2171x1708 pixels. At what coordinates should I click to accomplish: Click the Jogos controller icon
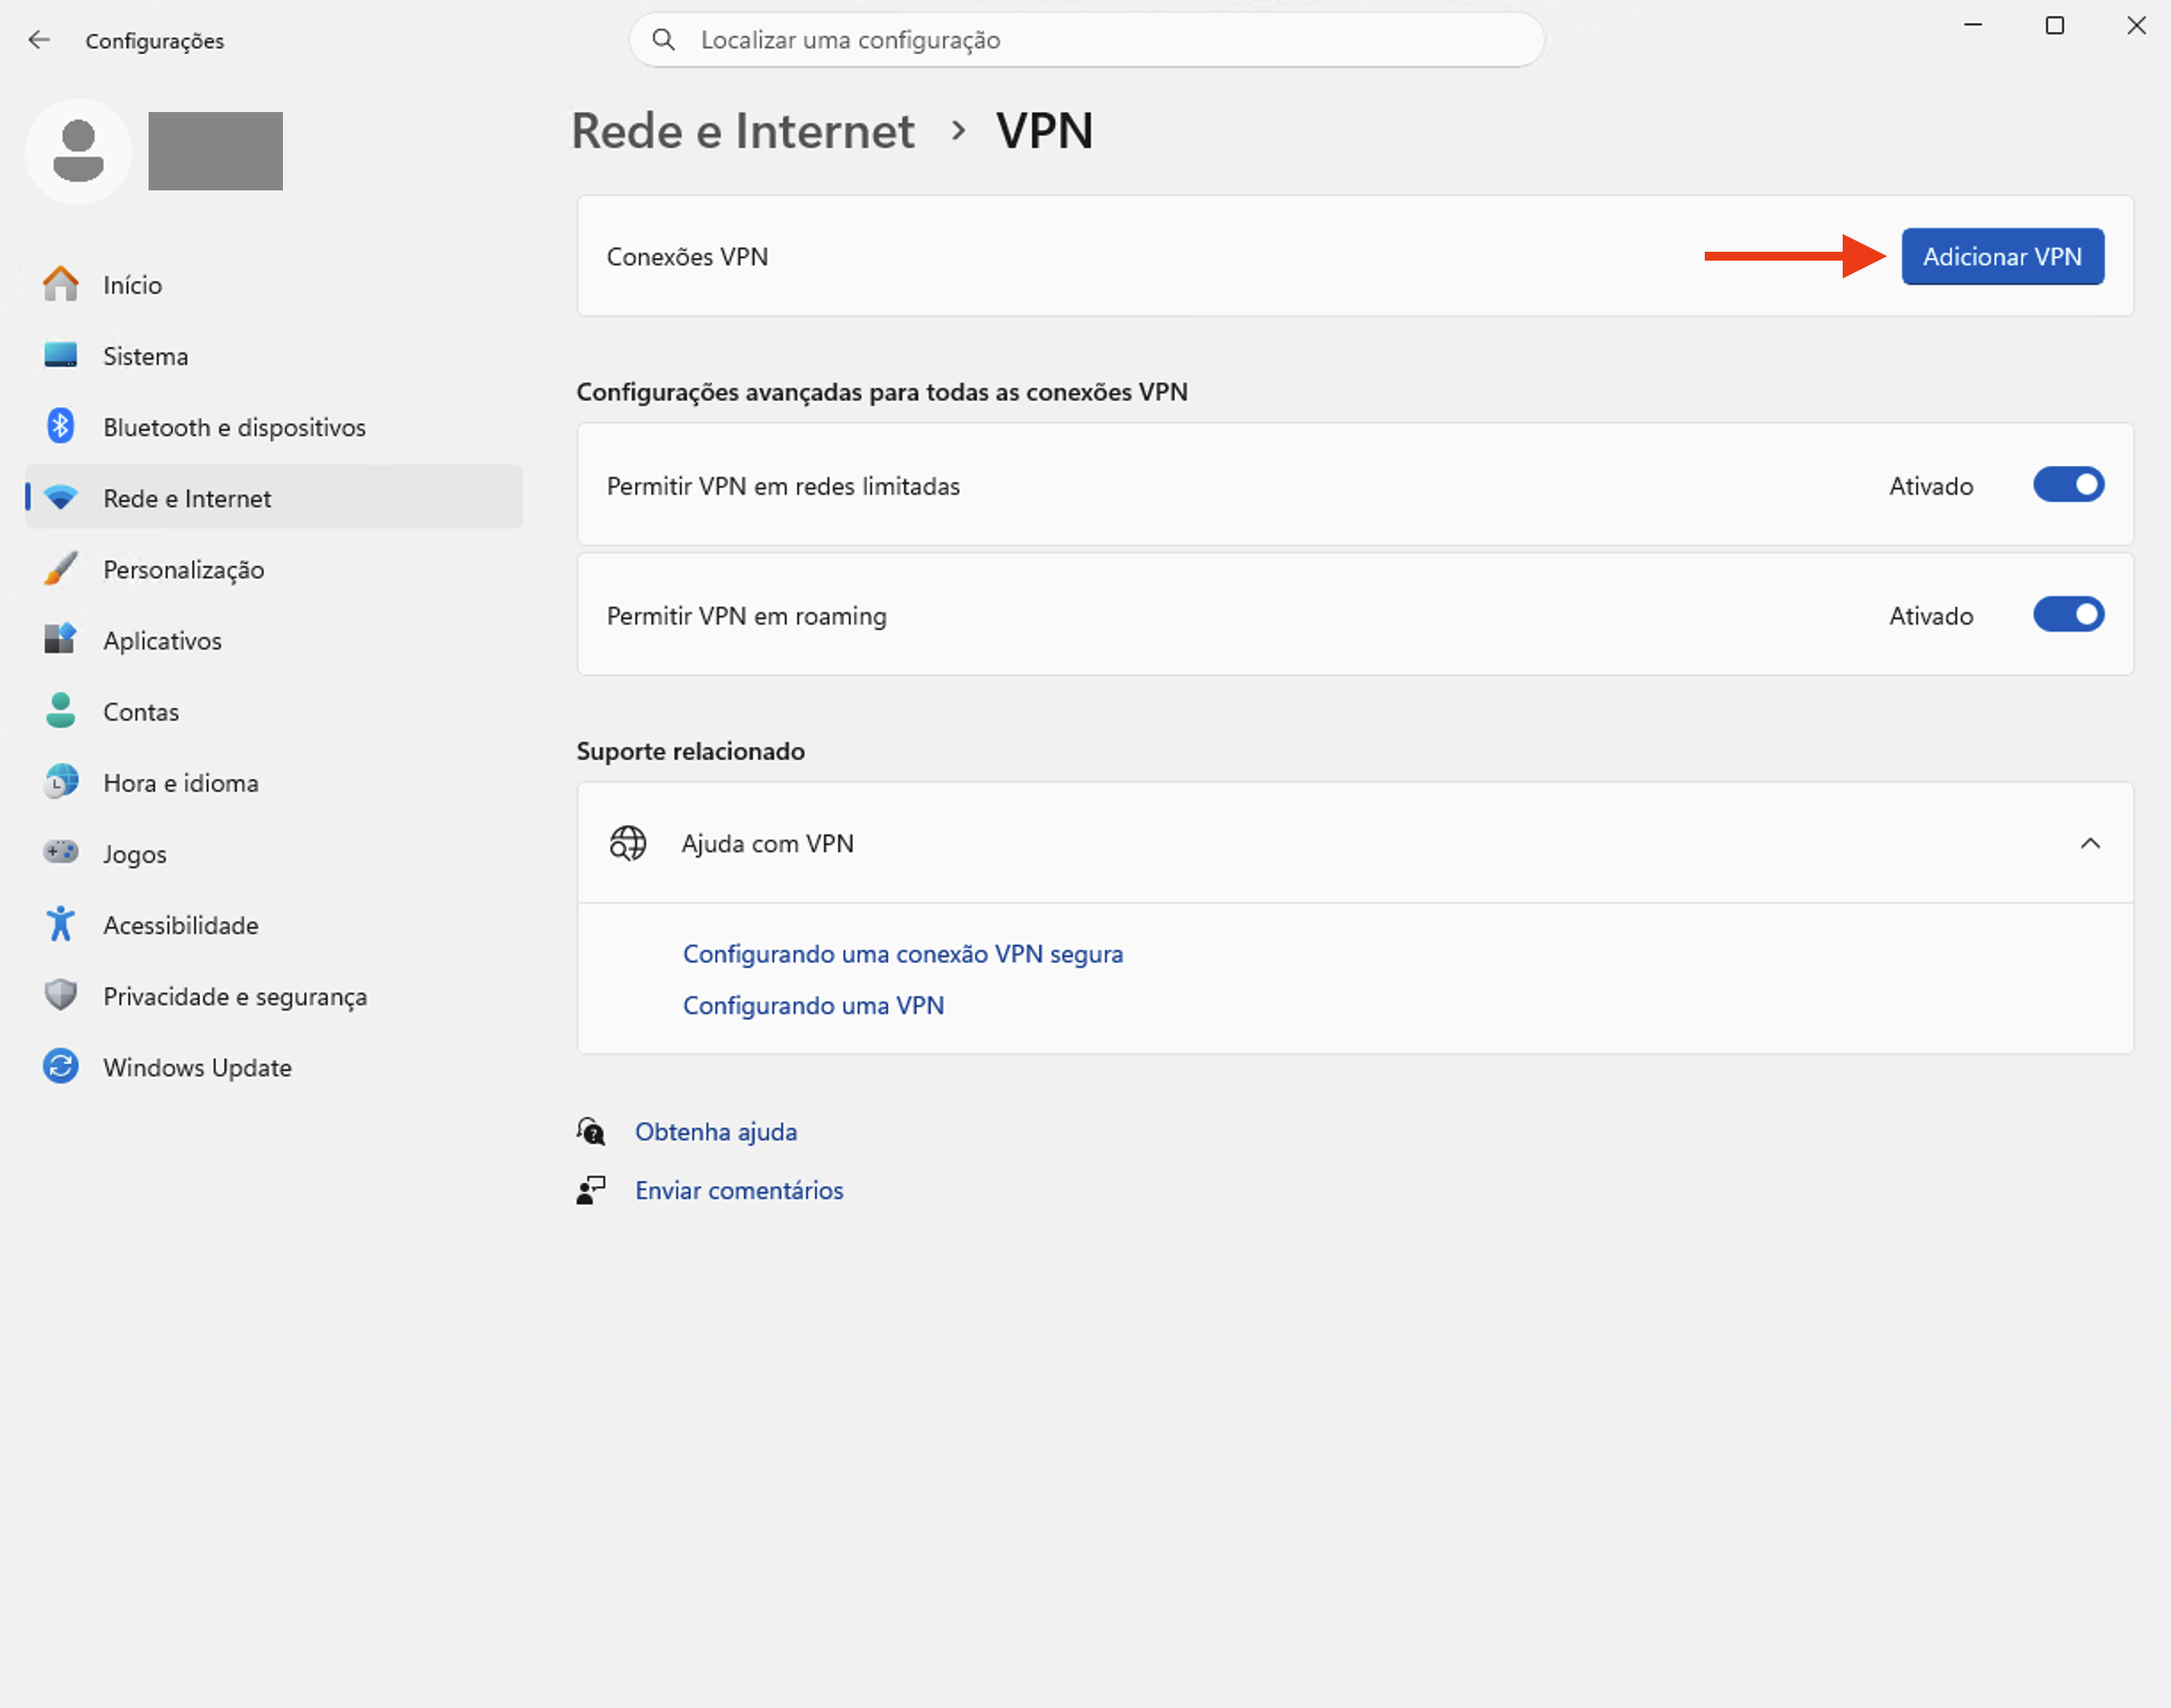[61, 852]
